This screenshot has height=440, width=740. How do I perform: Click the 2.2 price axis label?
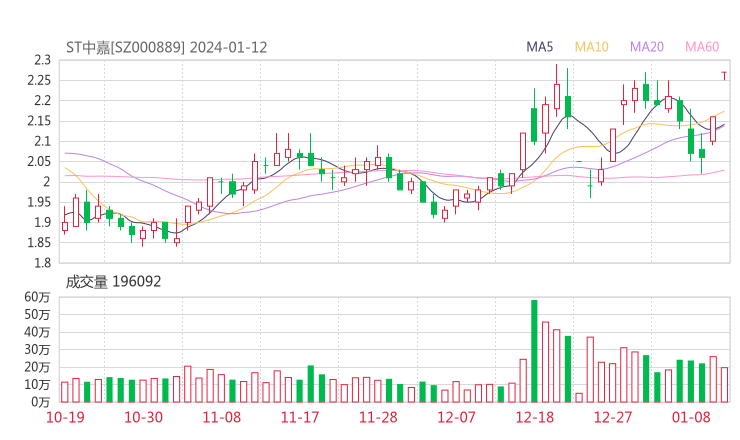point(42,101)
